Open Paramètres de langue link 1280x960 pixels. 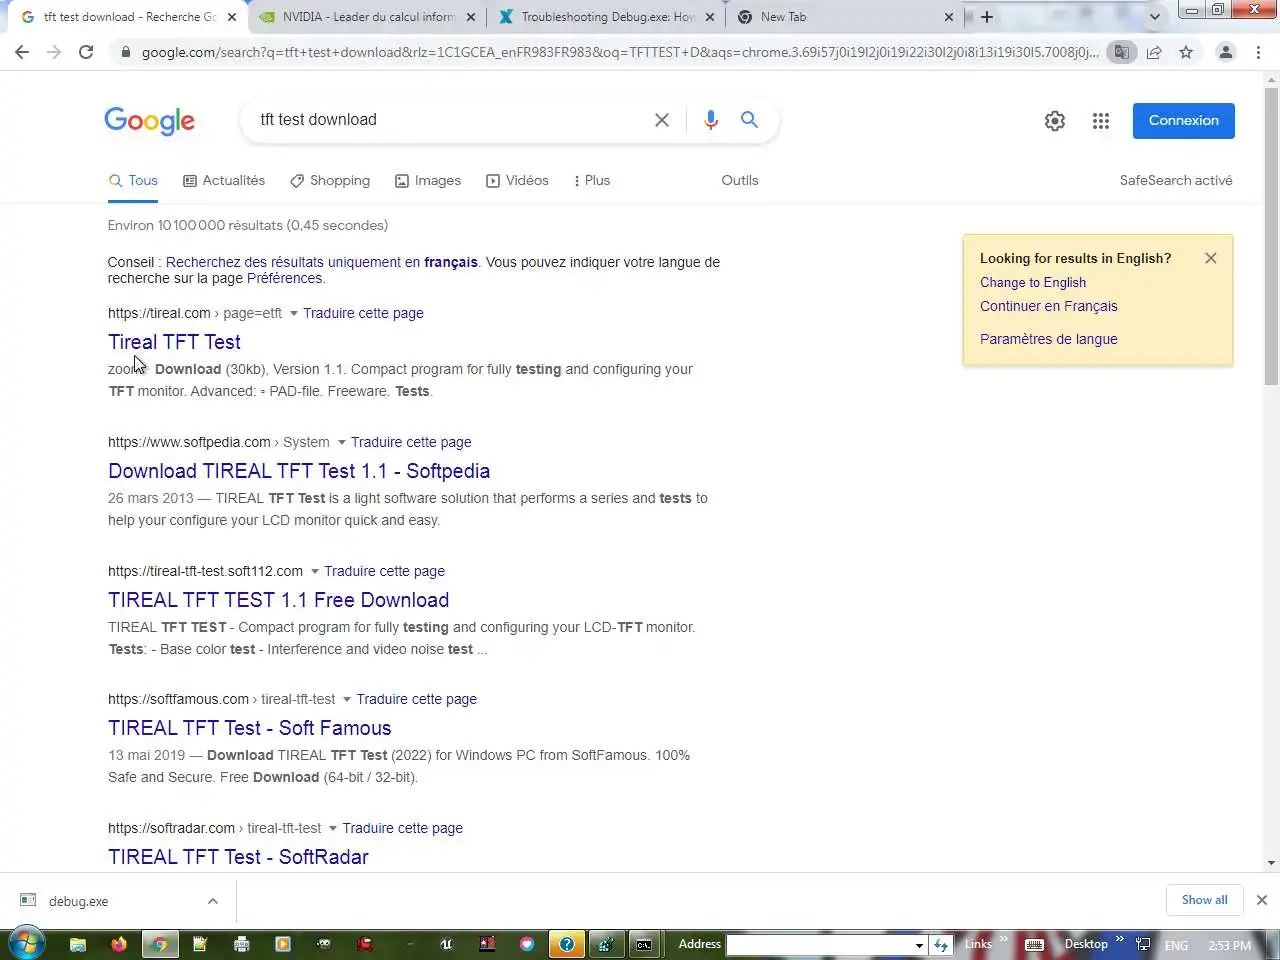click(x=1049, y=340)
